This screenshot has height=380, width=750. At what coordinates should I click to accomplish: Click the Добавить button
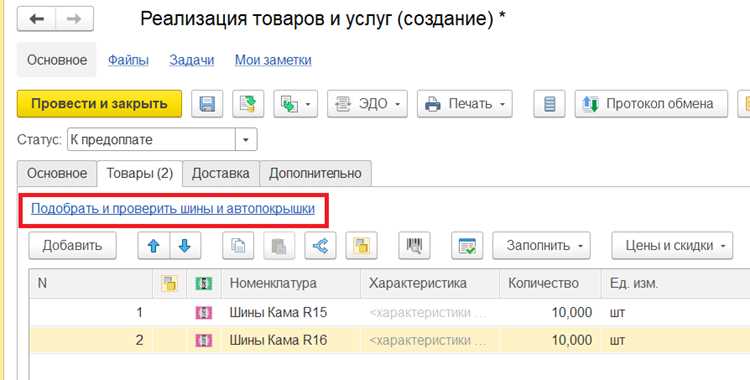(x=72, y=246)
